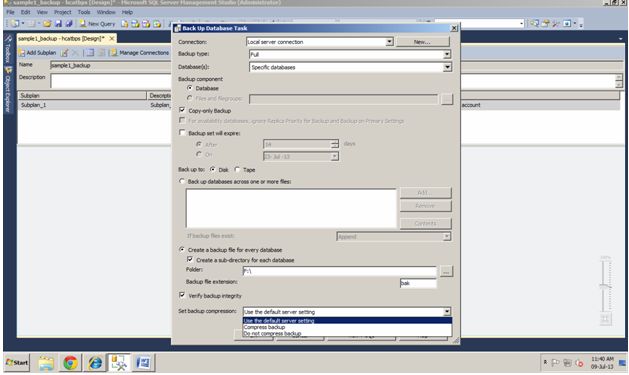Open the Object Explorer side panel
The width and height of the screenshot is (629, 375).
(x=8, y=89)
